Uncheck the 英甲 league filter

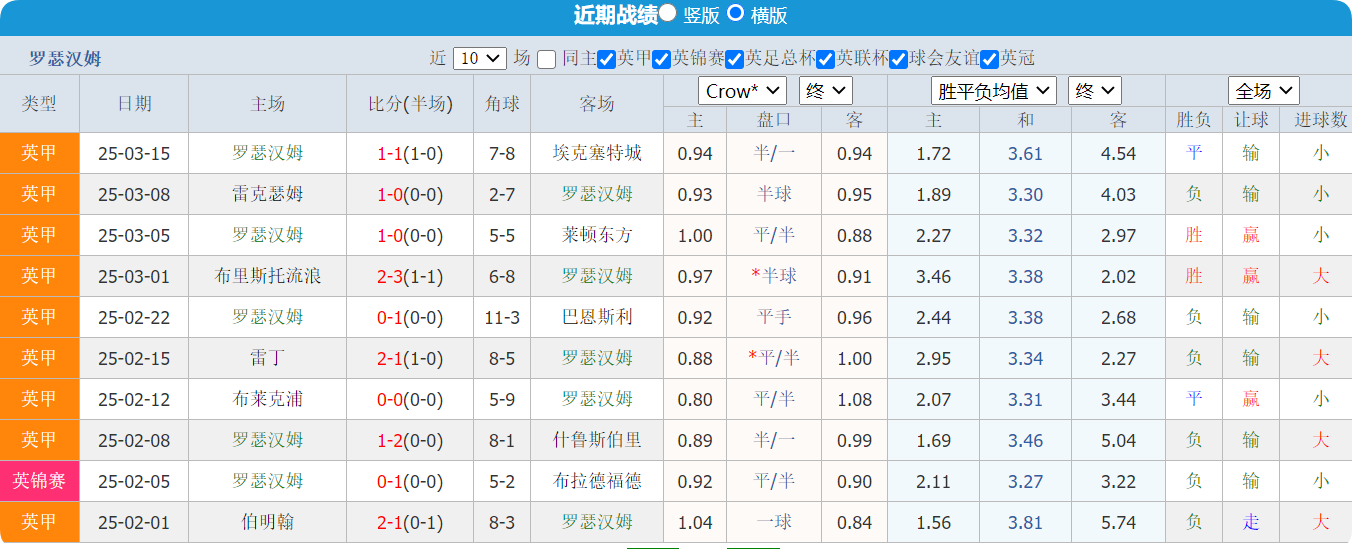click(606, 59)
